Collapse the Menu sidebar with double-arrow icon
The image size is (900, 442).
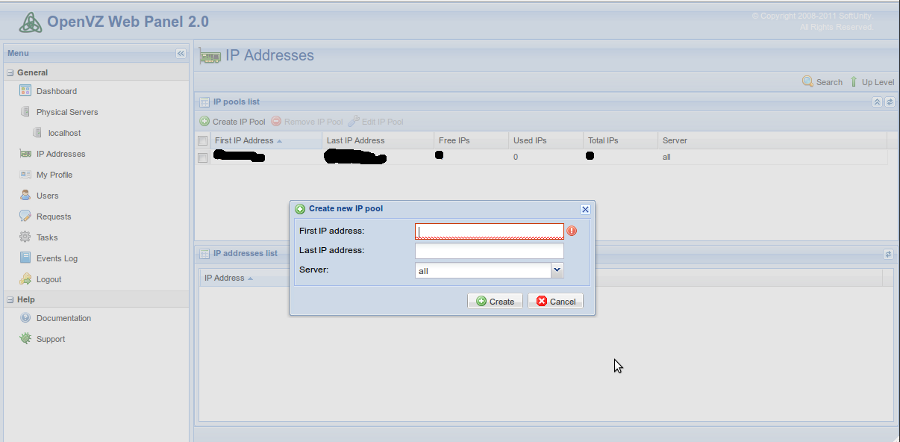[181, 53]
